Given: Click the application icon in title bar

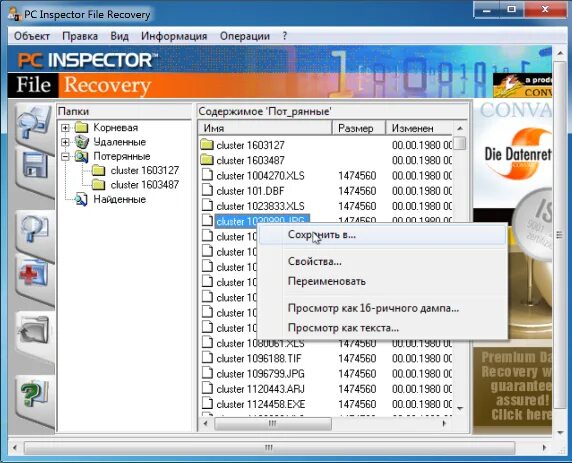Looking at the screenshot, I should [x=14, y=14].
